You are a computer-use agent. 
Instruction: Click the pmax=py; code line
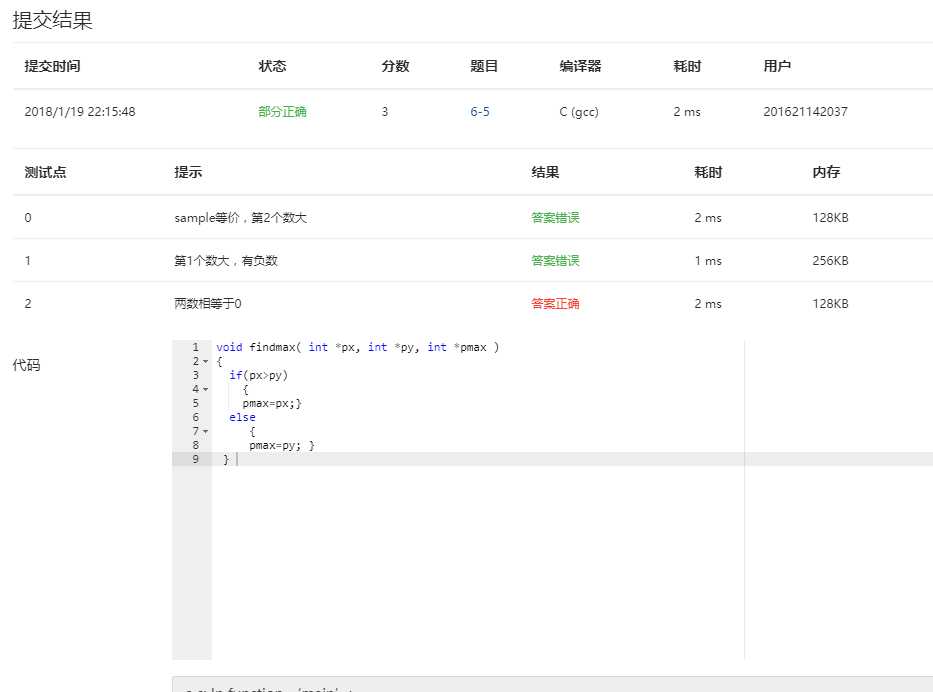(x=281, y=445)
